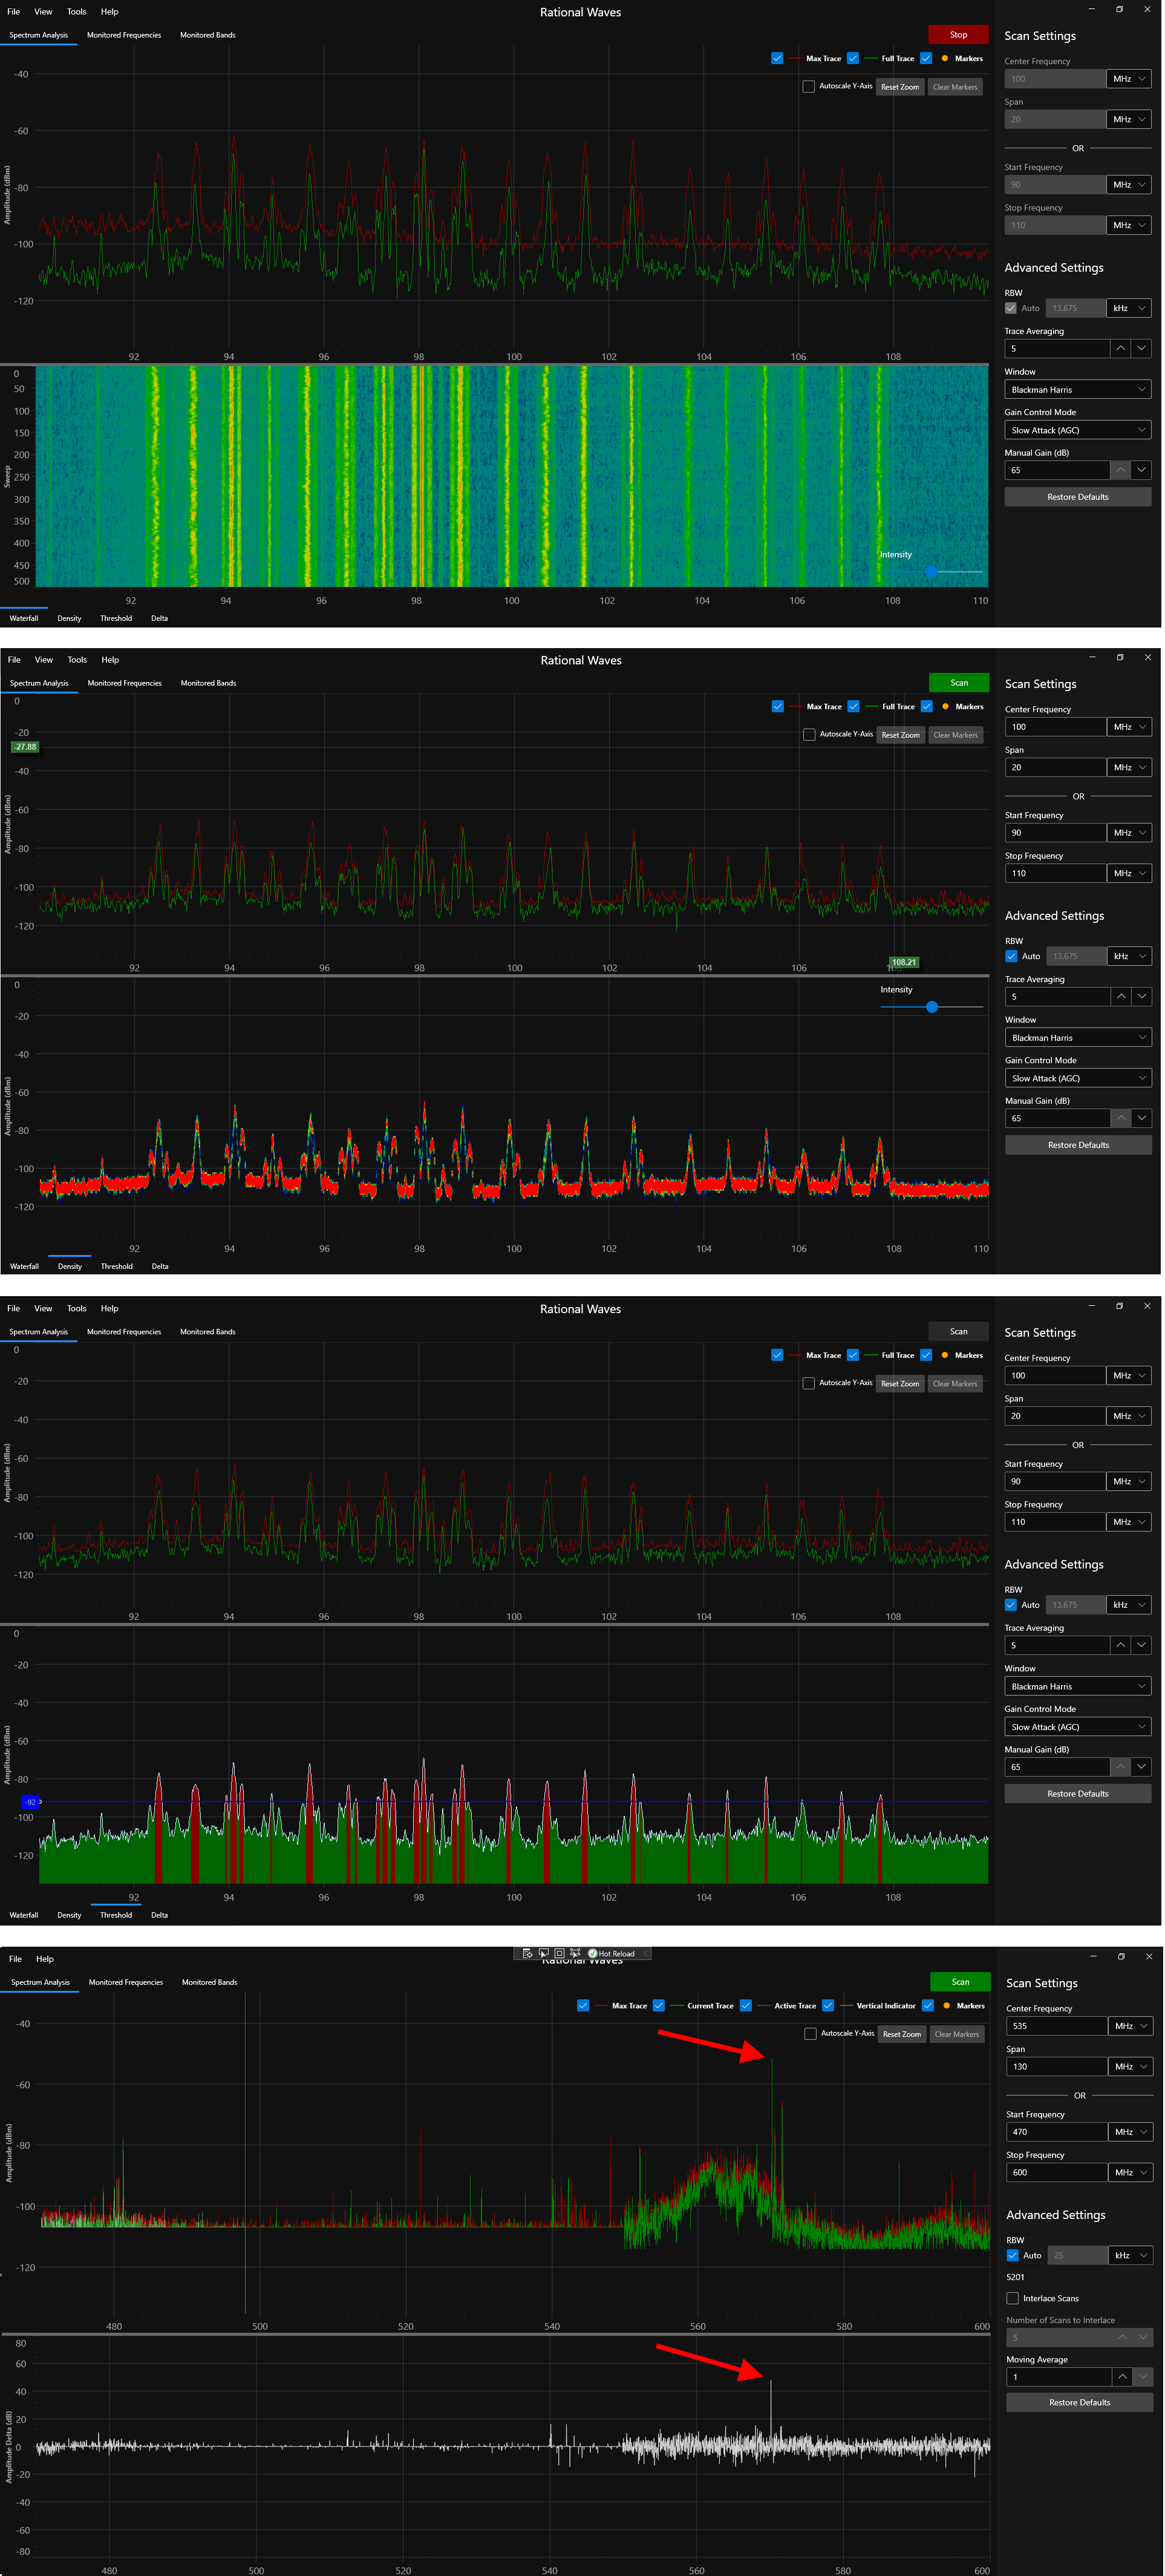Screen dimensions: 1165x2576
Task: Switch to the Monitored Bands tab
Action: (207, 34)
